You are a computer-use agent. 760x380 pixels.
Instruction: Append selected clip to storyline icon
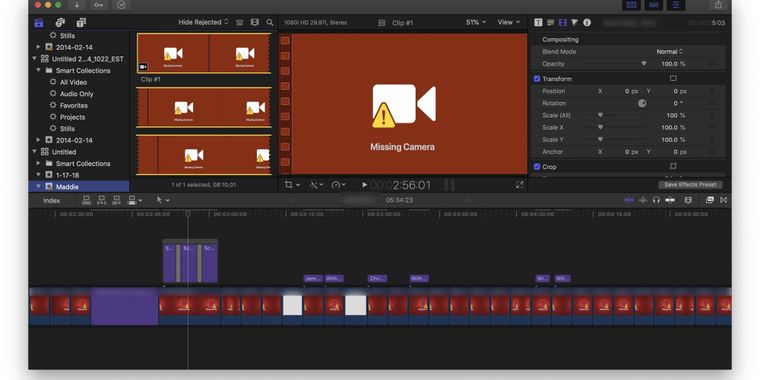tap(117, 200)
